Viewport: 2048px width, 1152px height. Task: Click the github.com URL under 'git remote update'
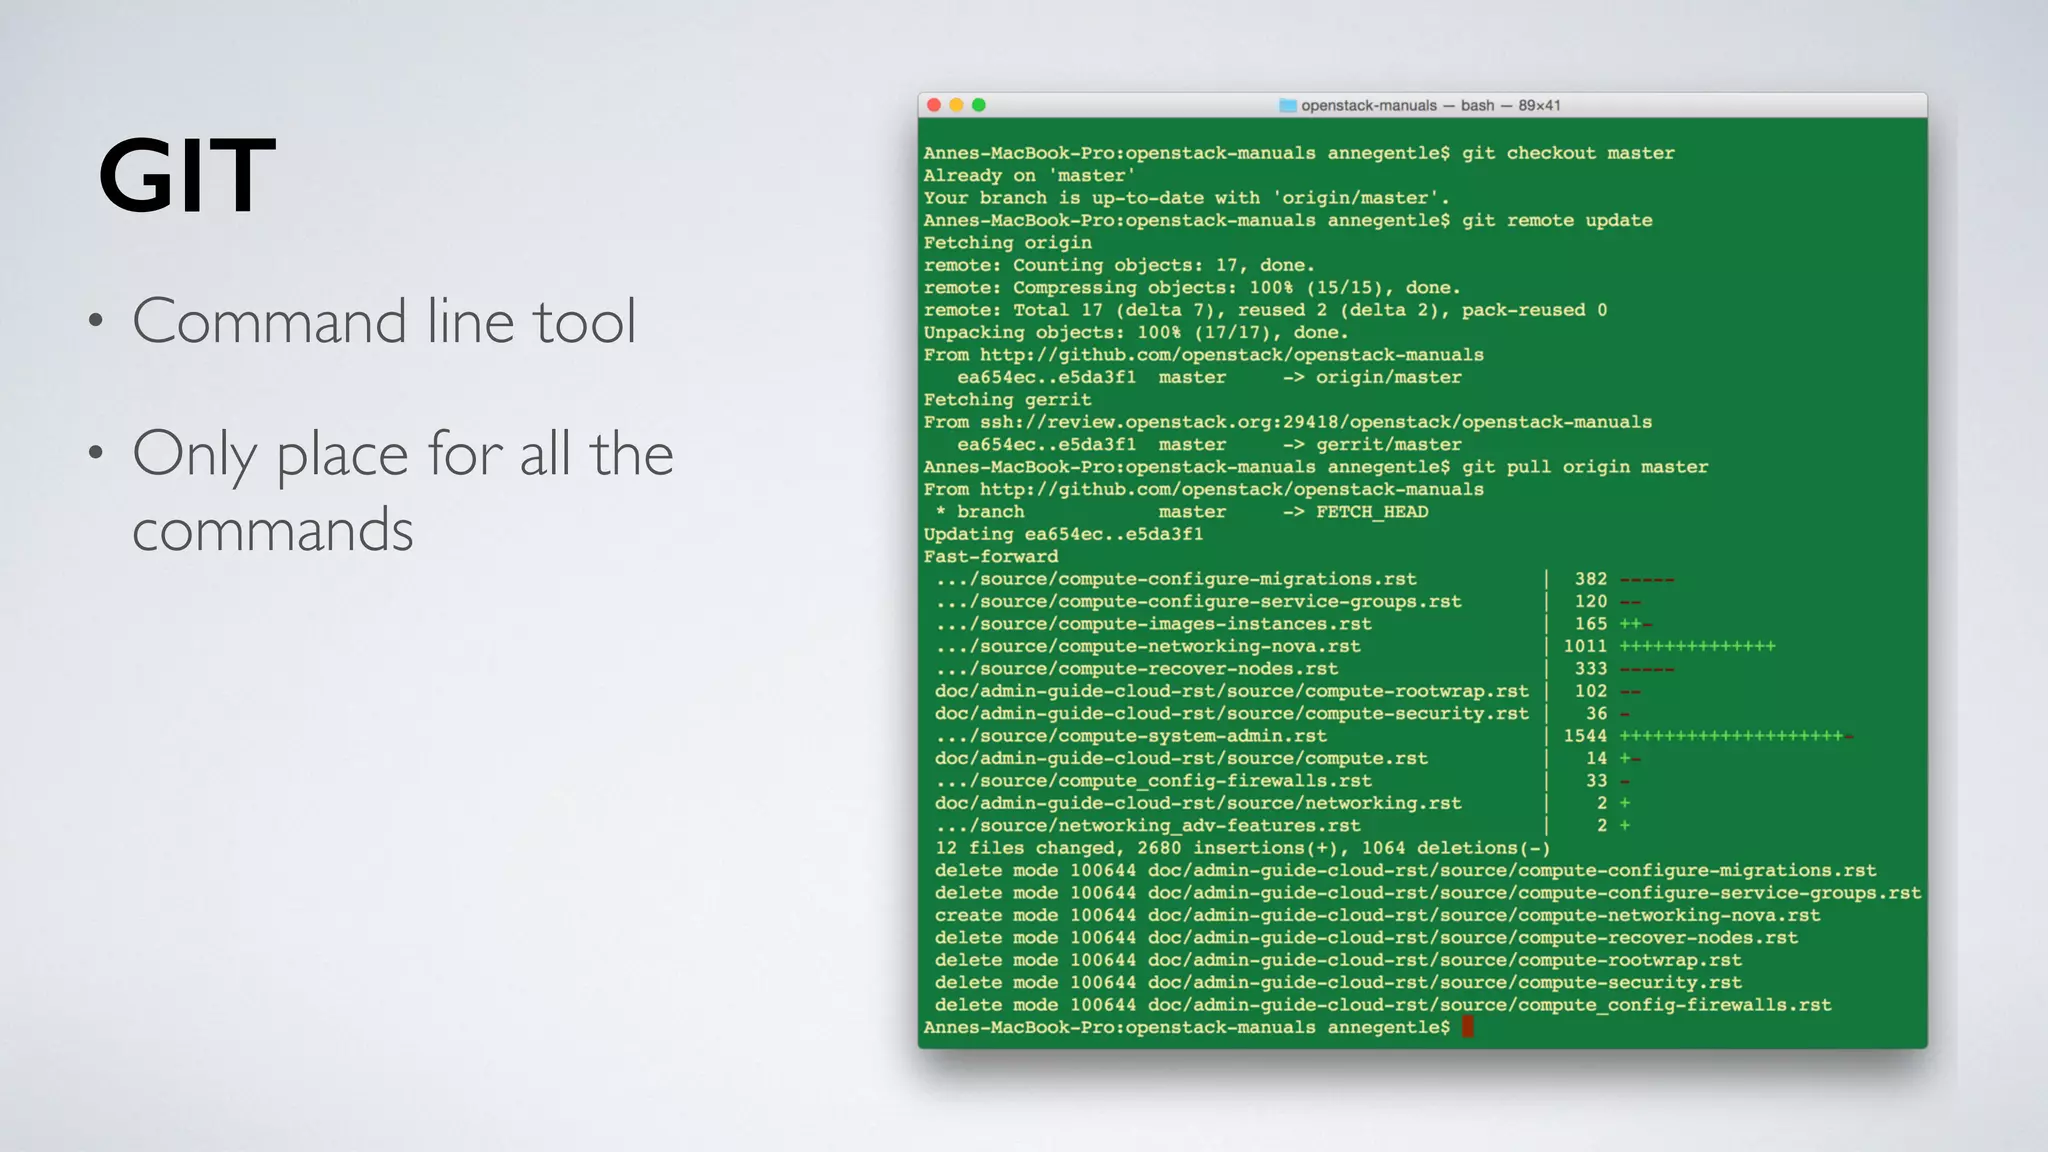(x=1231, y=355)
